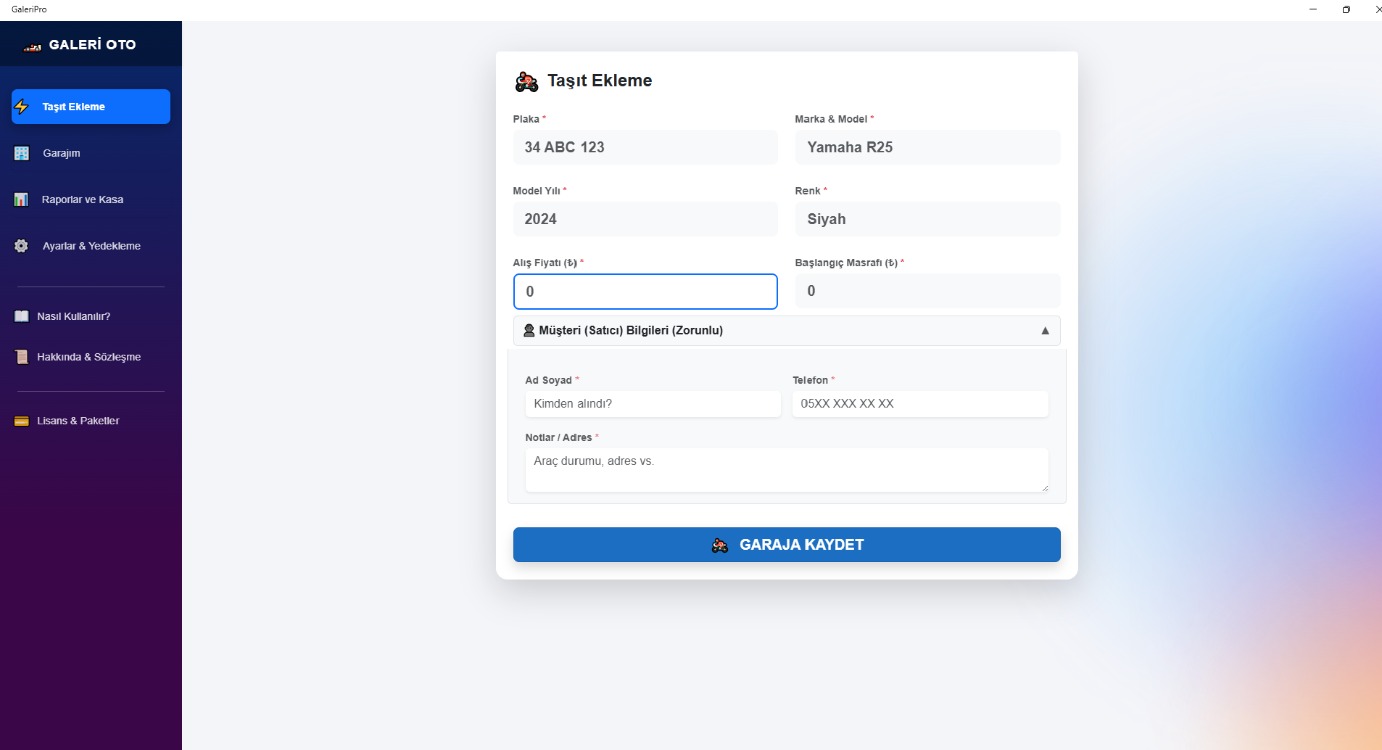Focus the Telefon input field

(x=920, y=404)
